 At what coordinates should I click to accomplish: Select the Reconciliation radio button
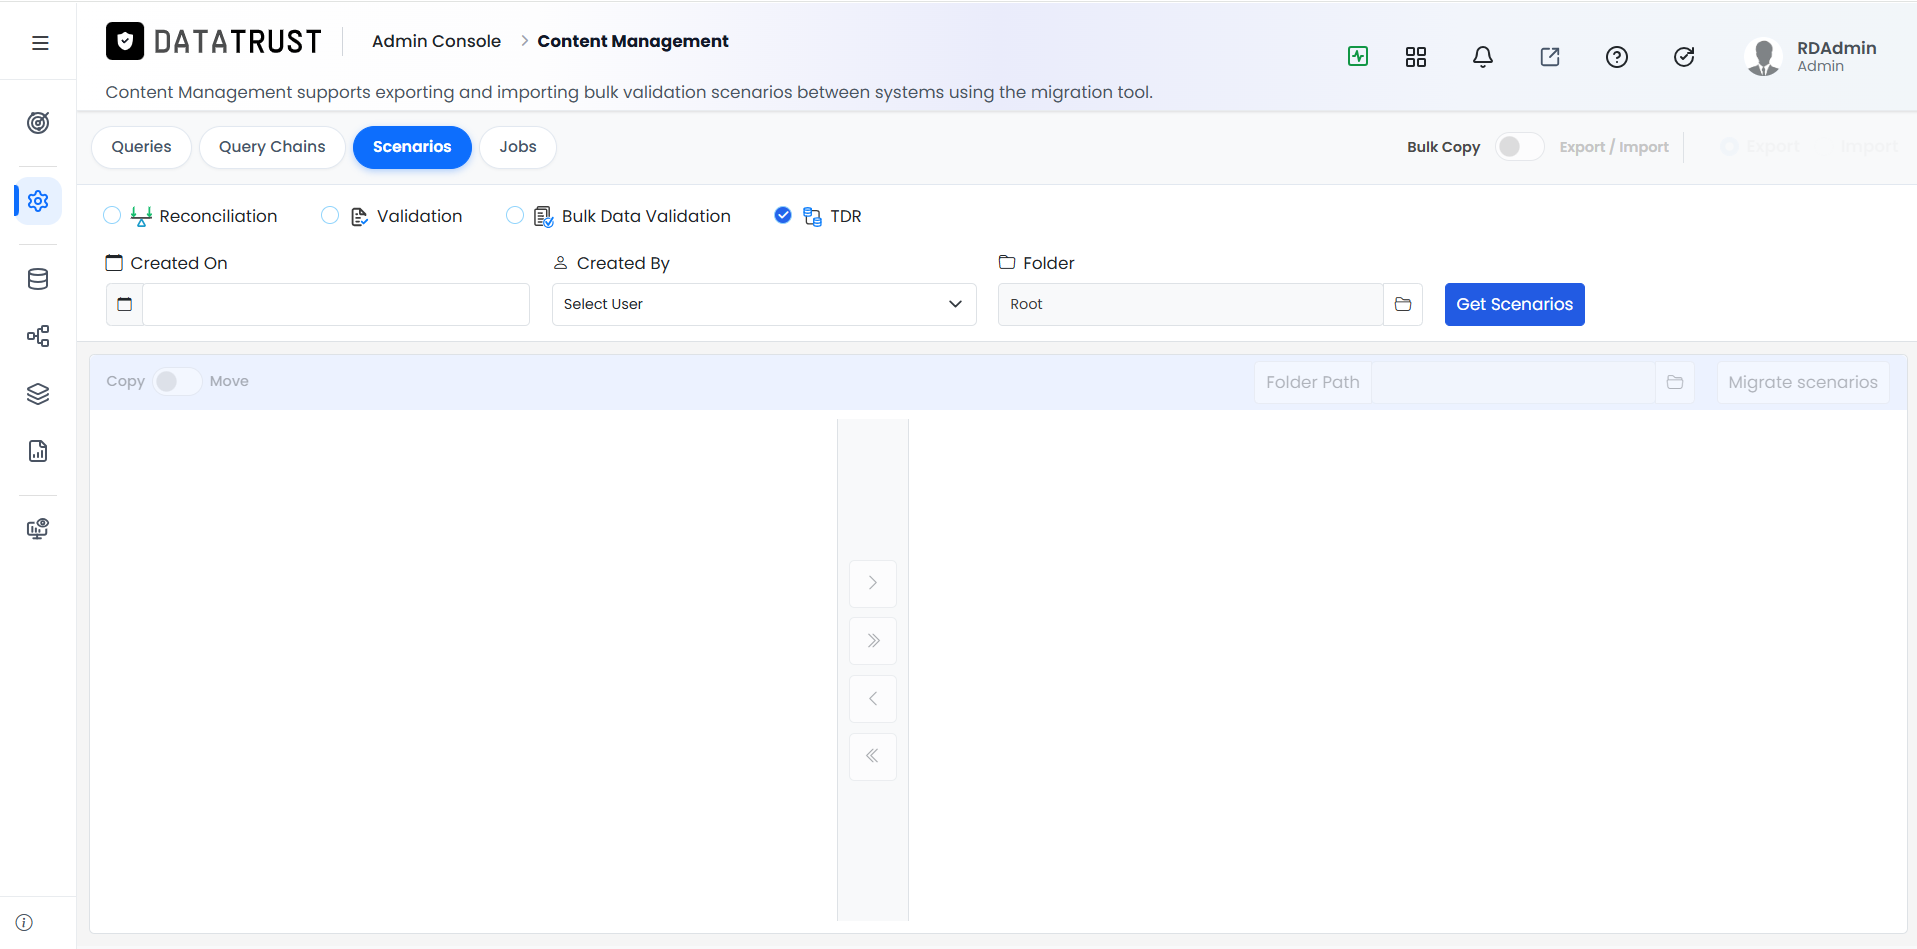point(112,216)
